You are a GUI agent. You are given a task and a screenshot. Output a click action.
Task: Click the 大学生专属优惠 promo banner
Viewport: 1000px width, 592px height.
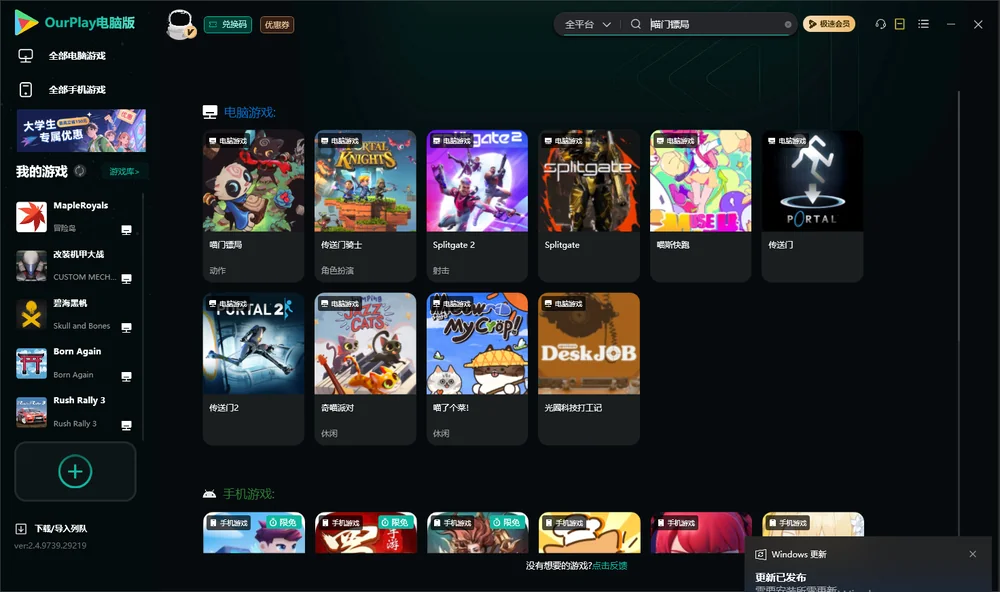(x=82, y=130)
